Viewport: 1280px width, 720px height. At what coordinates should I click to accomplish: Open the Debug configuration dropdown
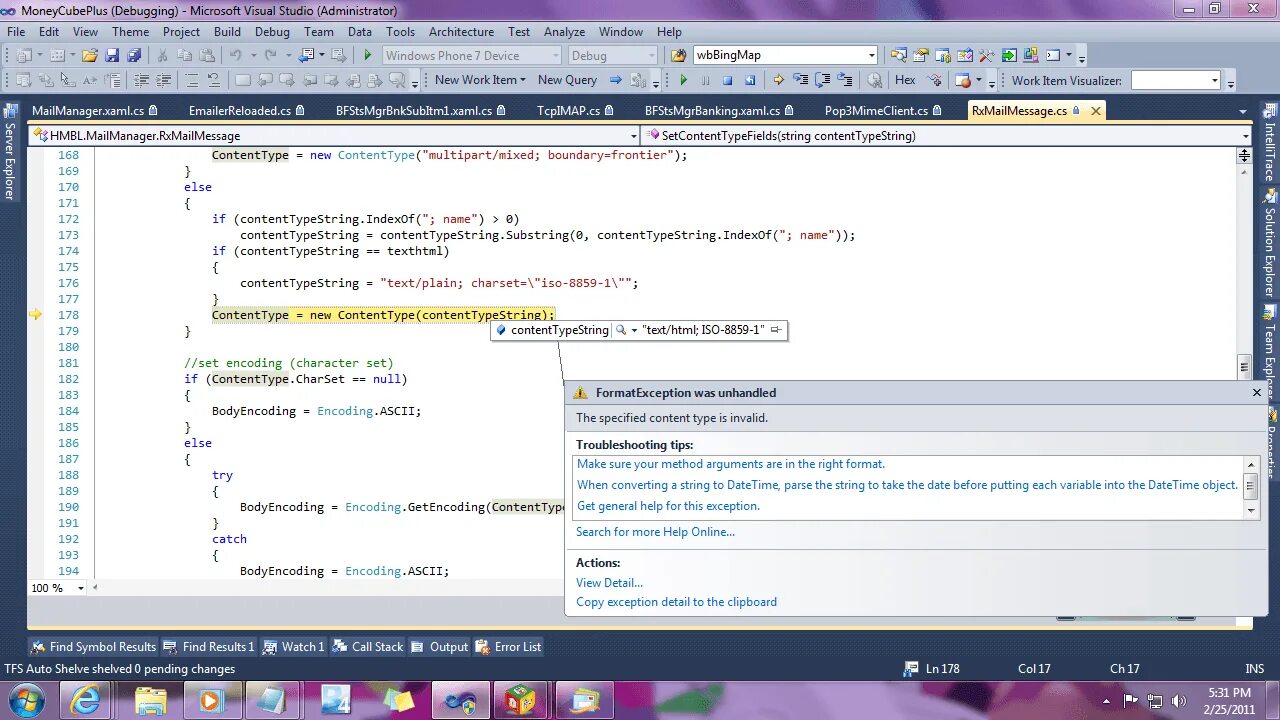[612, 55]
